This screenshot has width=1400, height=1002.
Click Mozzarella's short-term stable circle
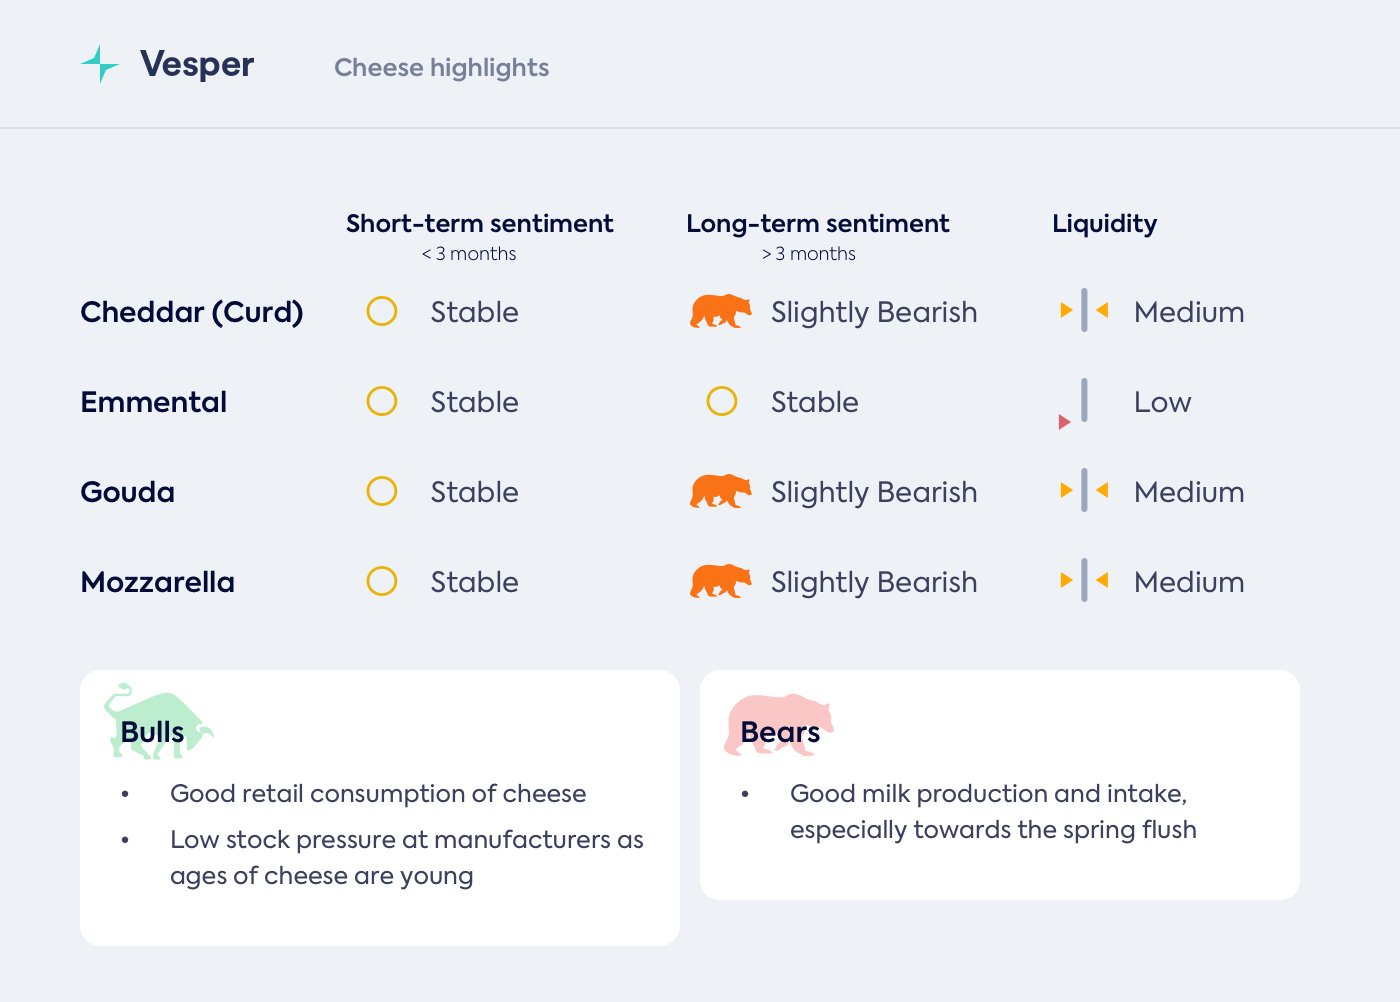[382, 581]
